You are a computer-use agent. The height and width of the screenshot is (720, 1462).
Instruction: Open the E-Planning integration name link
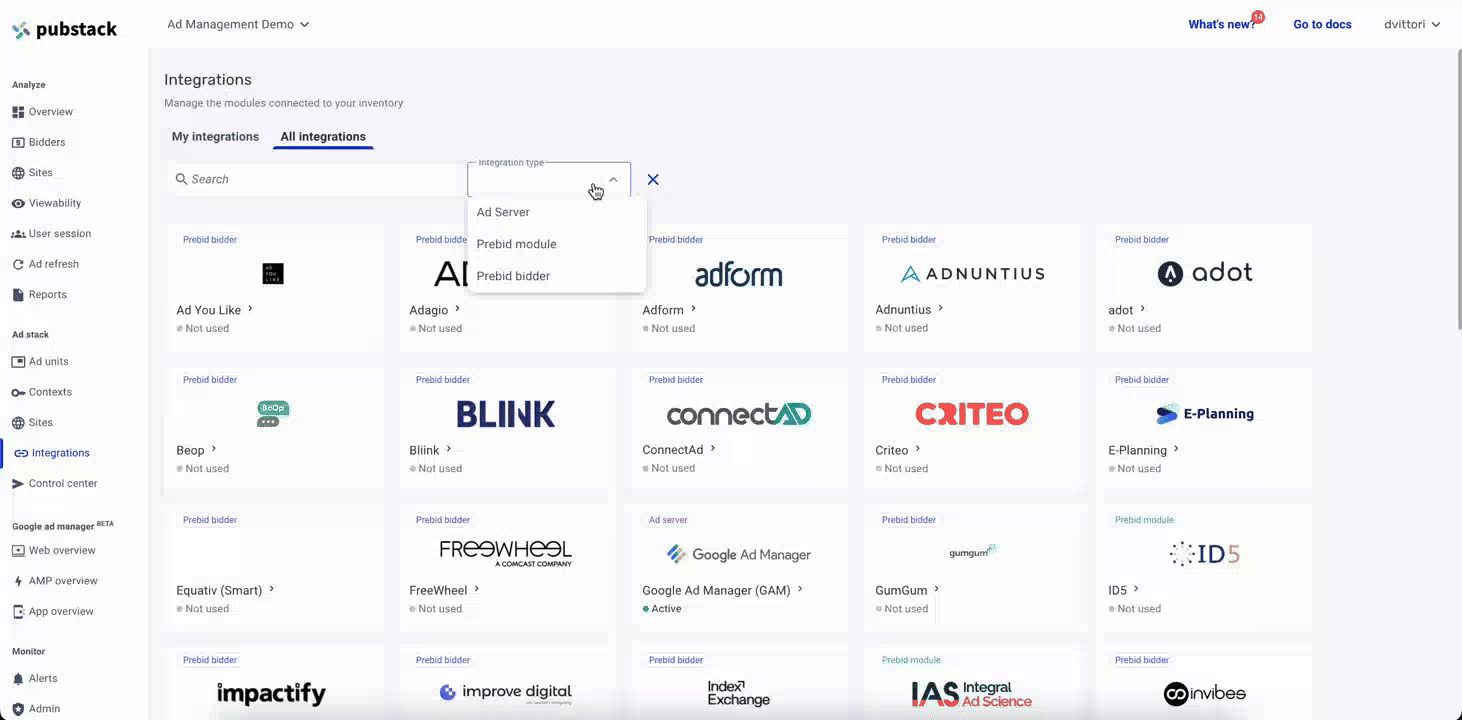pyautogui.click(x=1137, y=450)
